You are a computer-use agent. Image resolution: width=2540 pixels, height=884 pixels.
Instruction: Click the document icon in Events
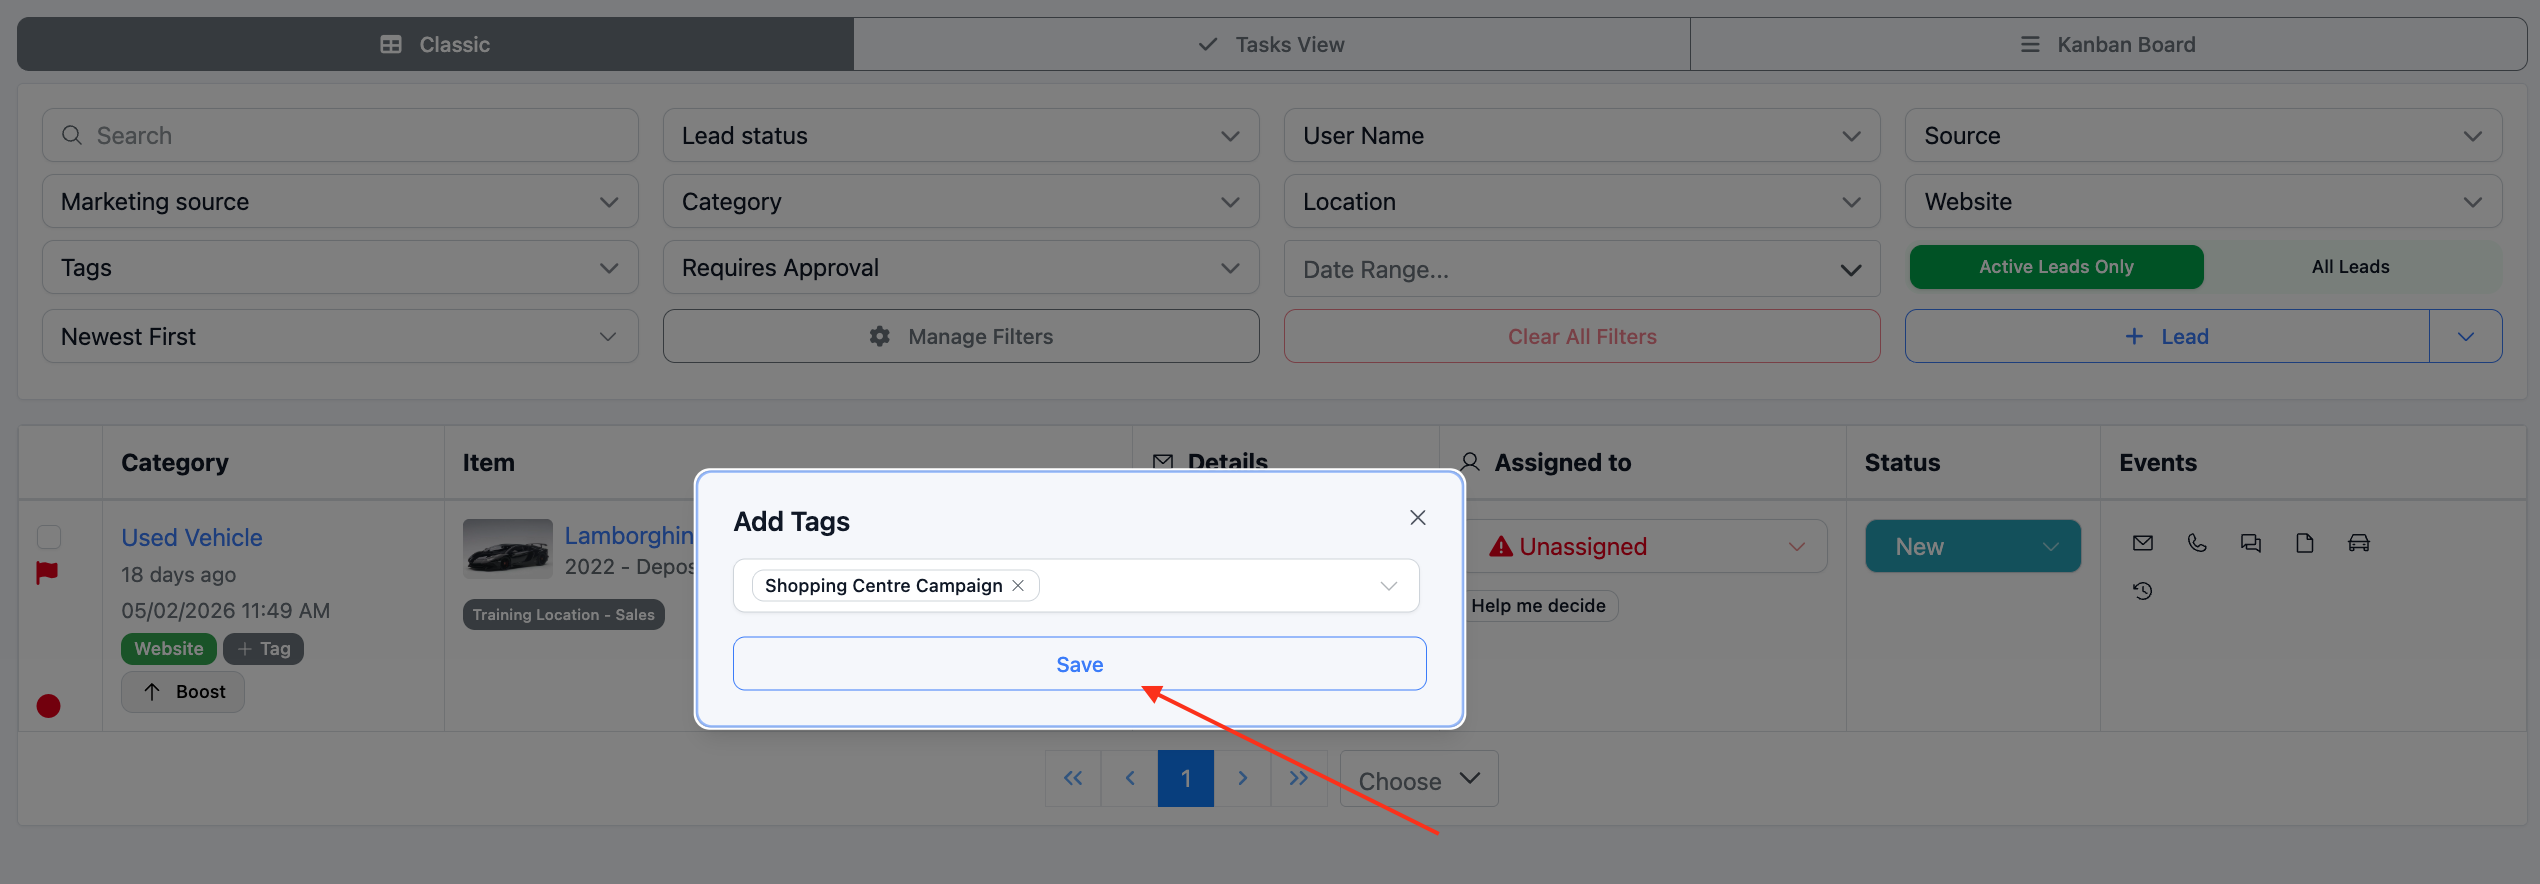[2304, 543]
